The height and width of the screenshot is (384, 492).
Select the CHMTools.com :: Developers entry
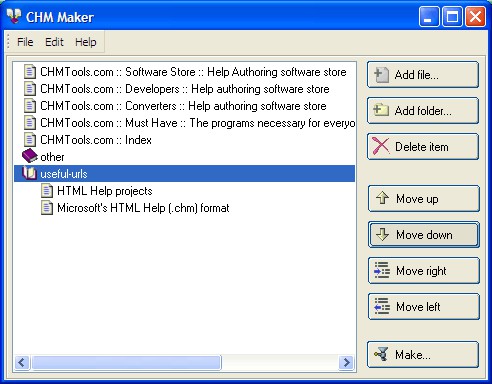[185, 89]
